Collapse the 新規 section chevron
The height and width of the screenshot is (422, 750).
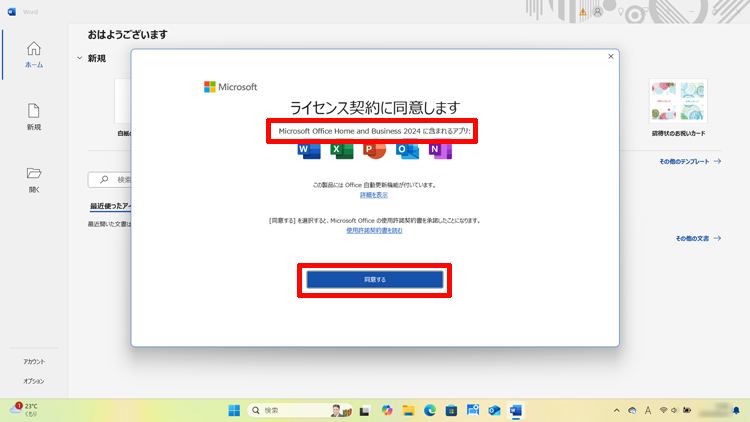[x=79, y=59]
